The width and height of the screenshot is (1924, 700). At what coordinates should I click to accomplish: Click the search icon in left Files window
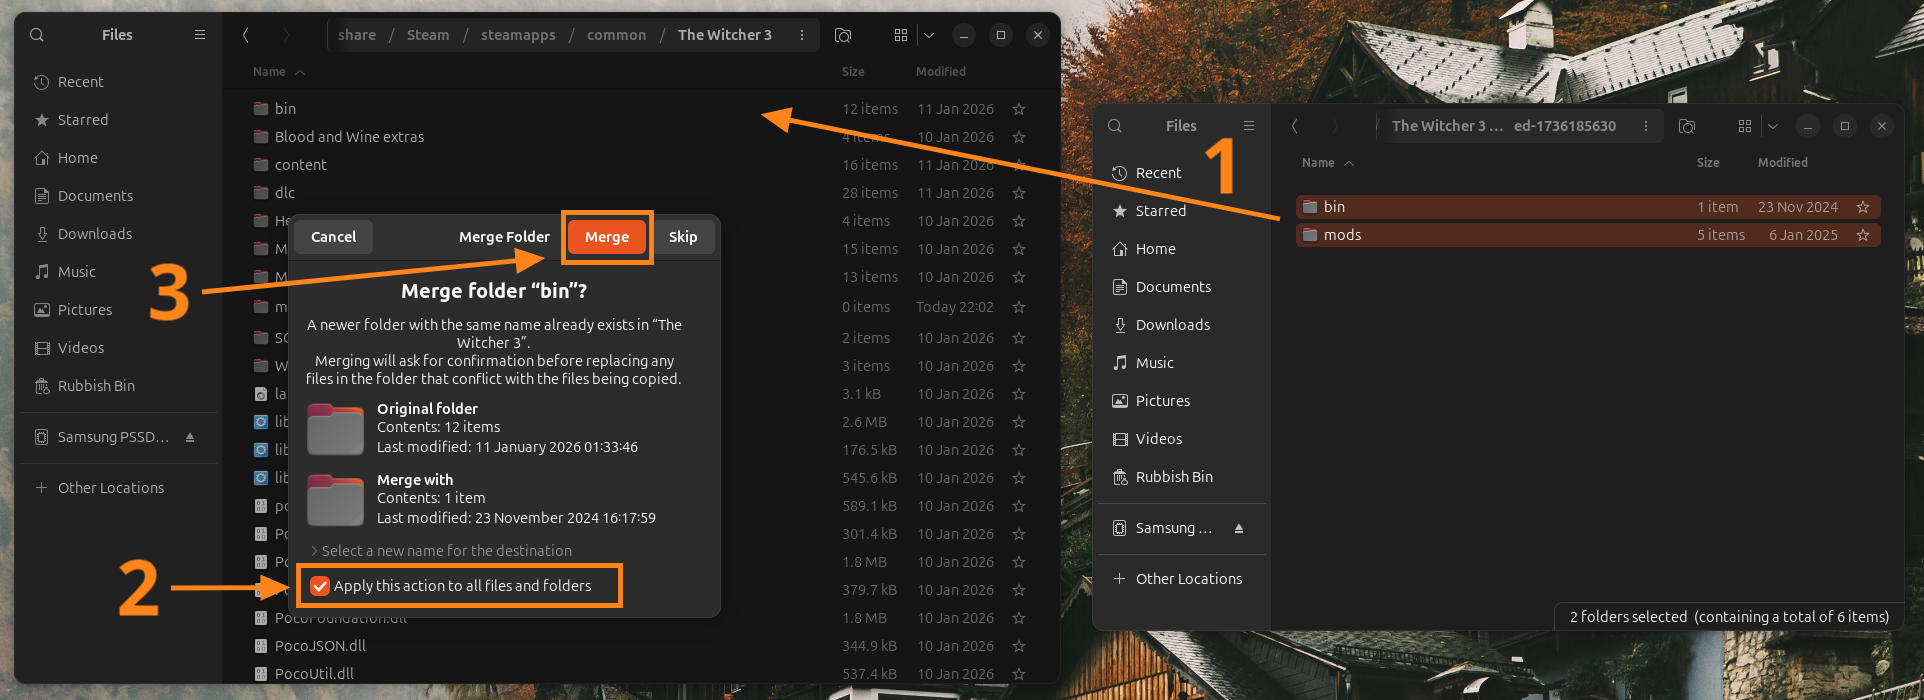click(37, 35)
